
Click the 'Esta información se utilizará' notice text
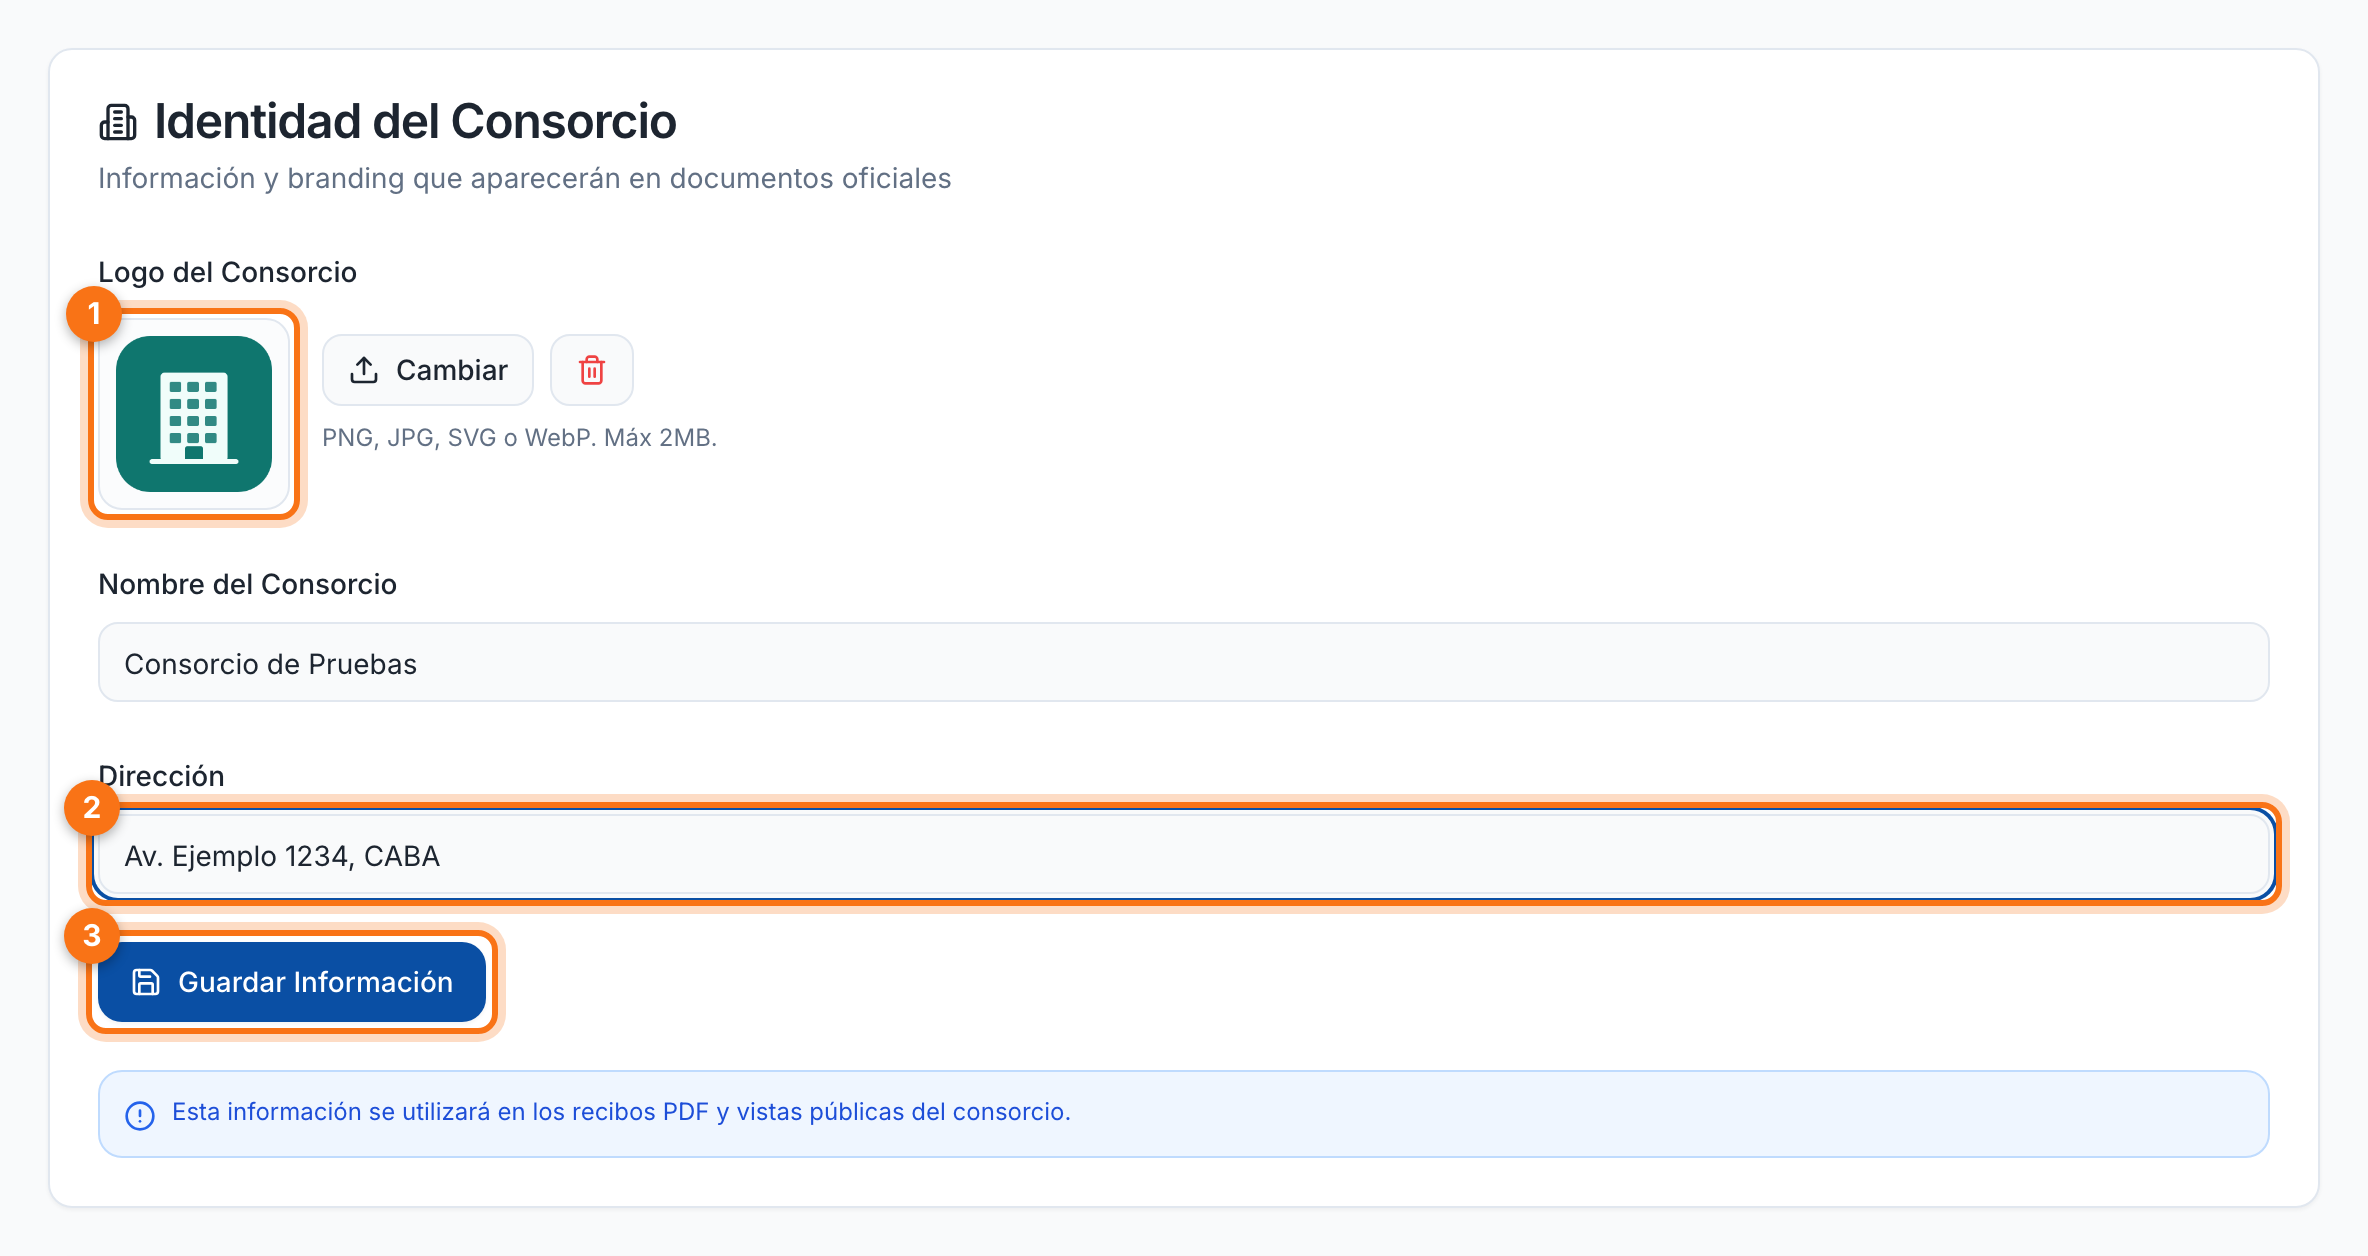(621, 1112)
